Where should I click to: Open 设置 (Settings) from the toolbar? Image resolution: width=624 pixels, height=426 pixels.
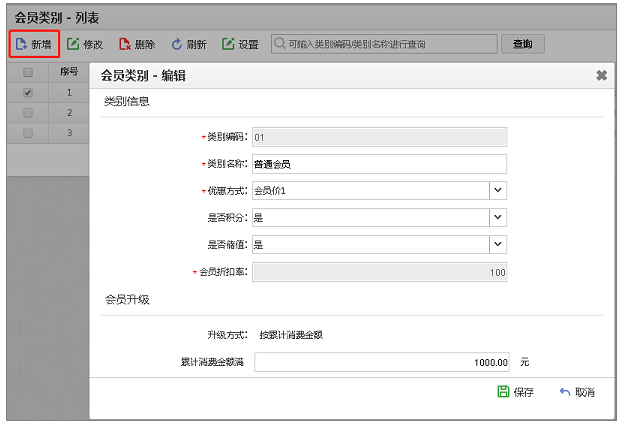228,44
